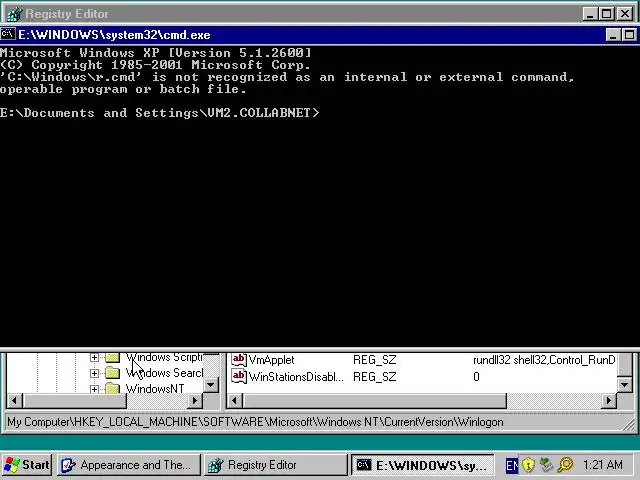Expand the Windows Search registry key
The height and width of the screenshot is (480, 640).
pyautogui.click(x=94, y=373)
